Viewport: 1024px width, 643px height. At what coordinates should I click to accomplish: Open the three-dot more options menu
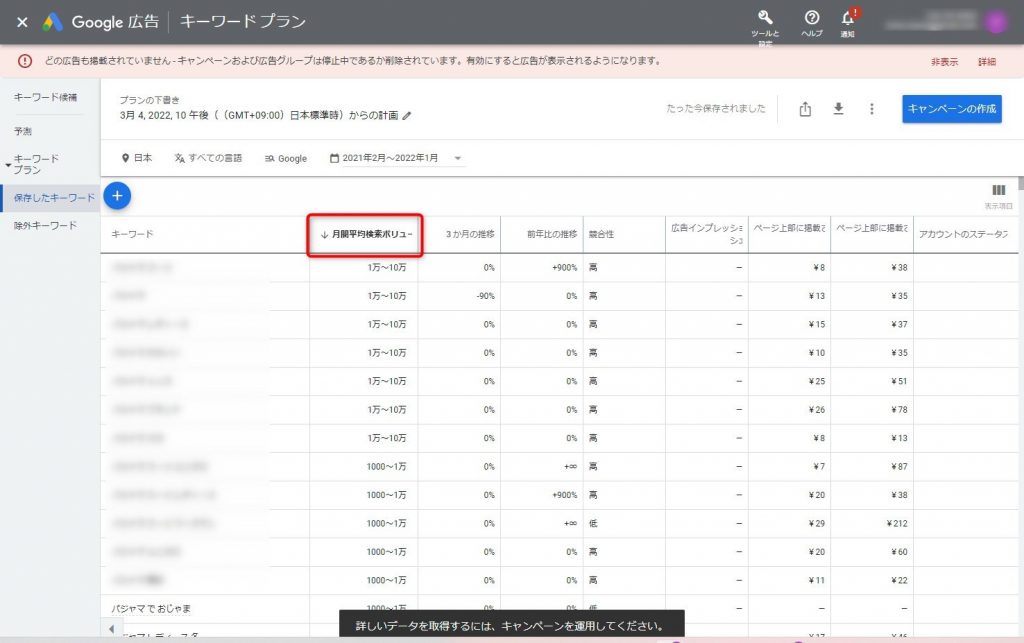(x=872, y=109)
